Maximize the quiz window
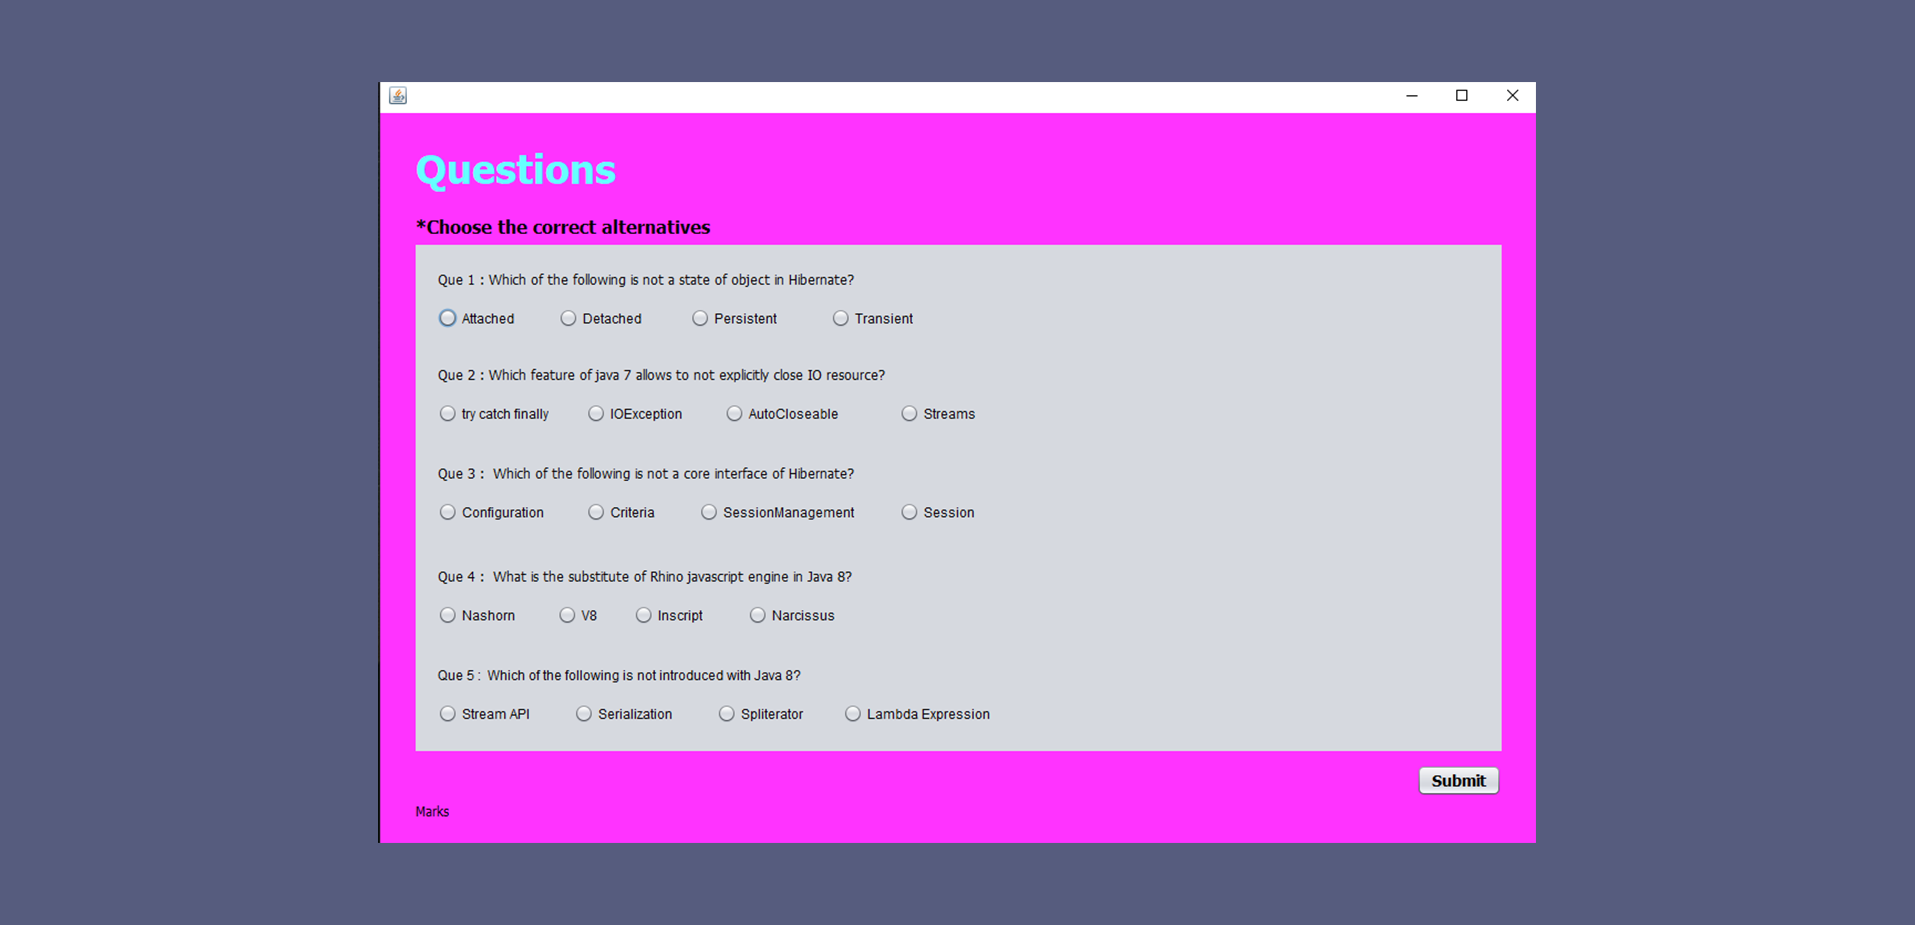 [1462, 96]
